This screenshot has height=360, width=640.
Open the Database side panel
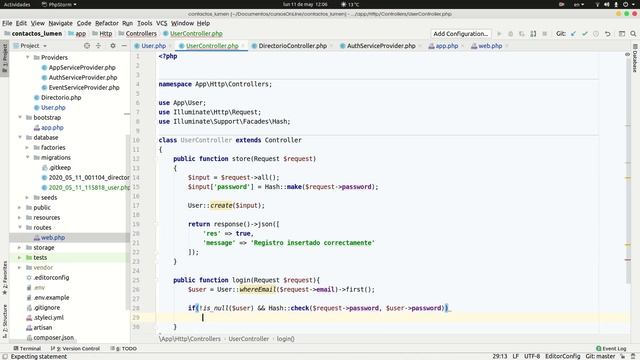635,58
